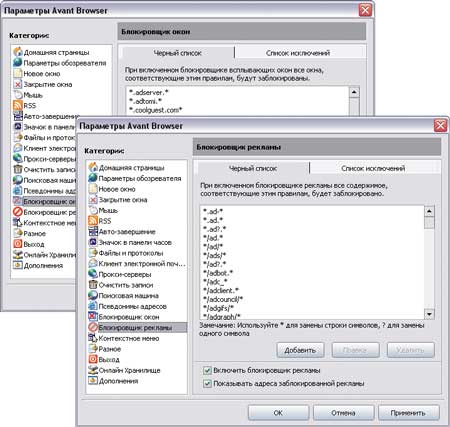Toggle Показывать адреса заблокированной рекламы checkbox
The image size is (450, 427).
point(207,384)
